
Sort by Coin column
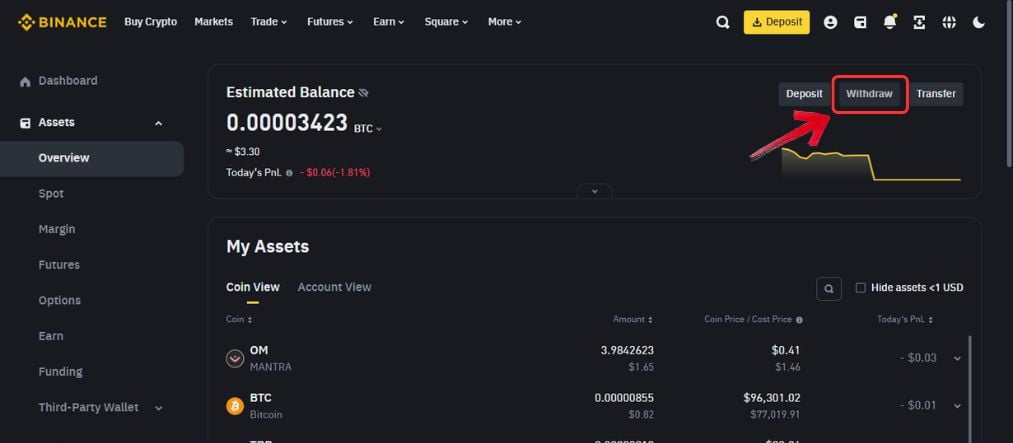(x=239, y=320)
